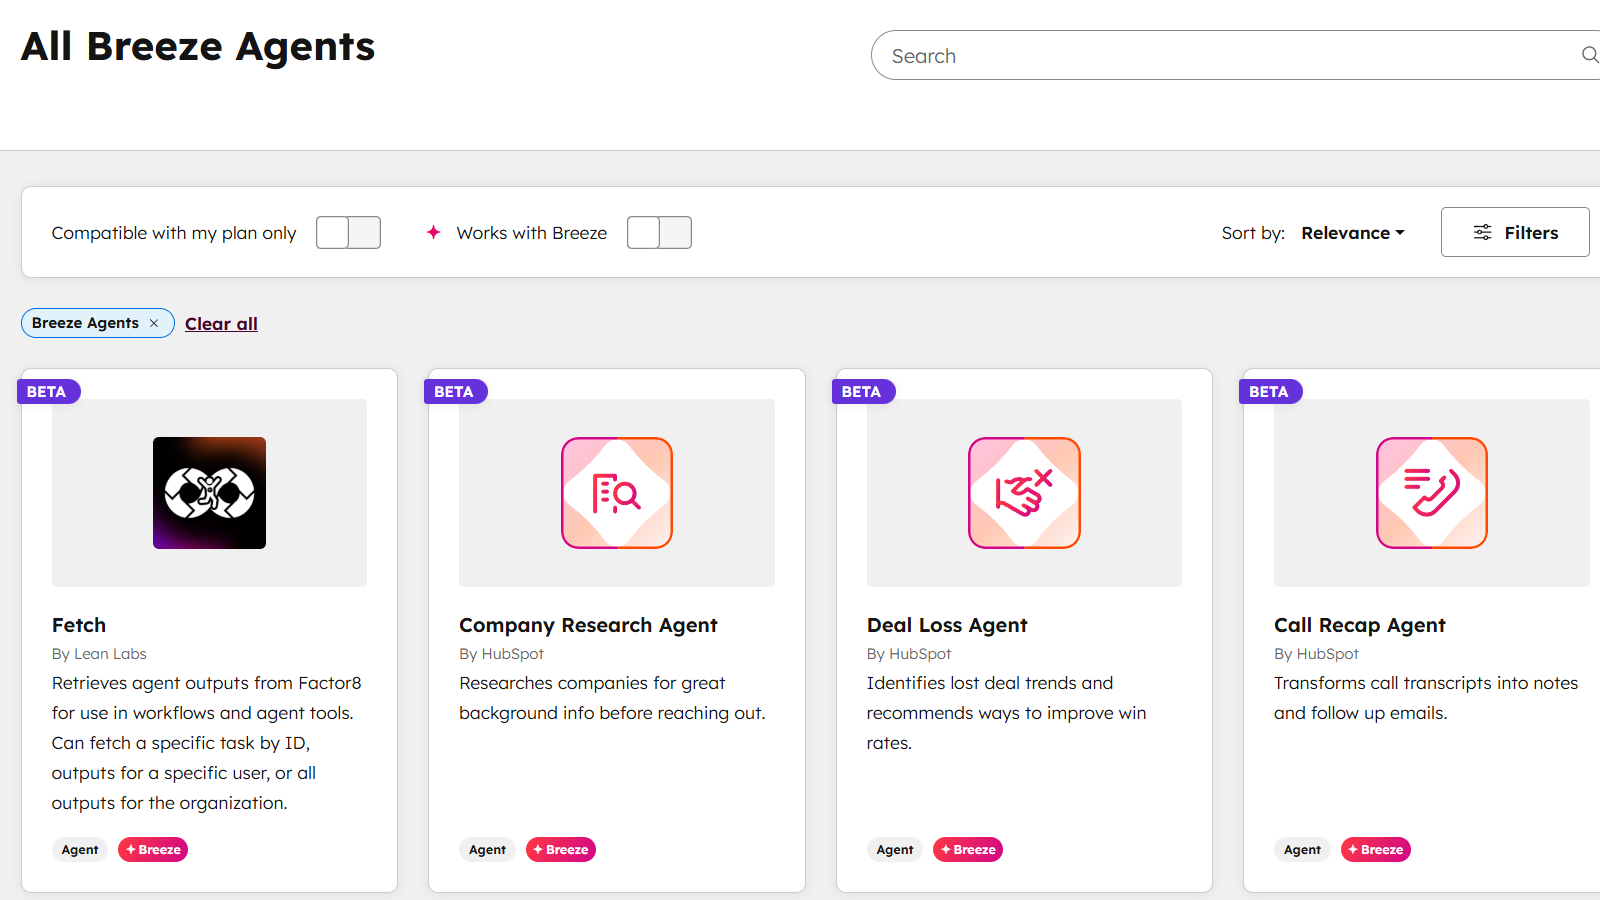Open the Fetch listing title
The width and height of the screenshot is (1600, 900).
pos(79,625)
